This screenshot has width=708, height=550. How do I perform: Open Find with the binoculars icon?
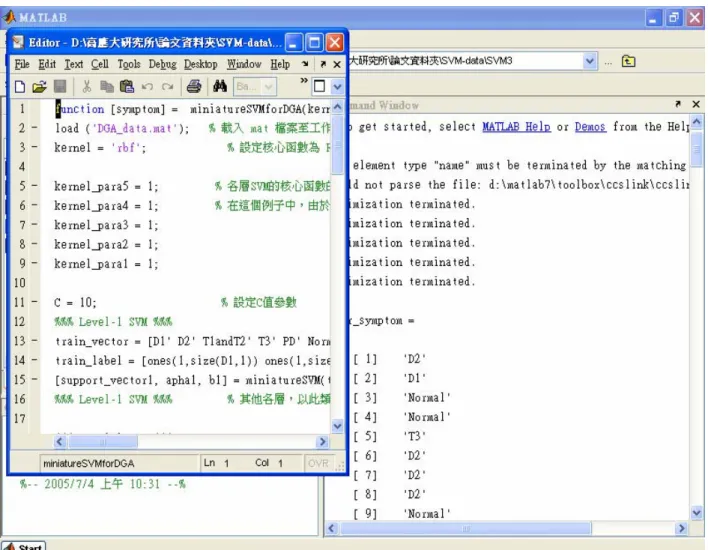click(x=220, y=86)
